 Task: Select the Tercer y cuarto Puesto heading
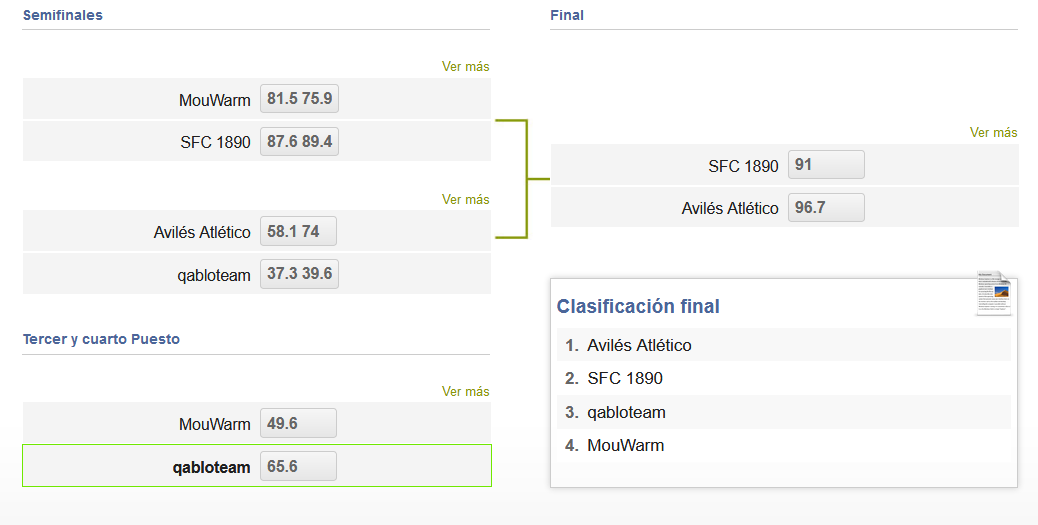pos(101,340)
